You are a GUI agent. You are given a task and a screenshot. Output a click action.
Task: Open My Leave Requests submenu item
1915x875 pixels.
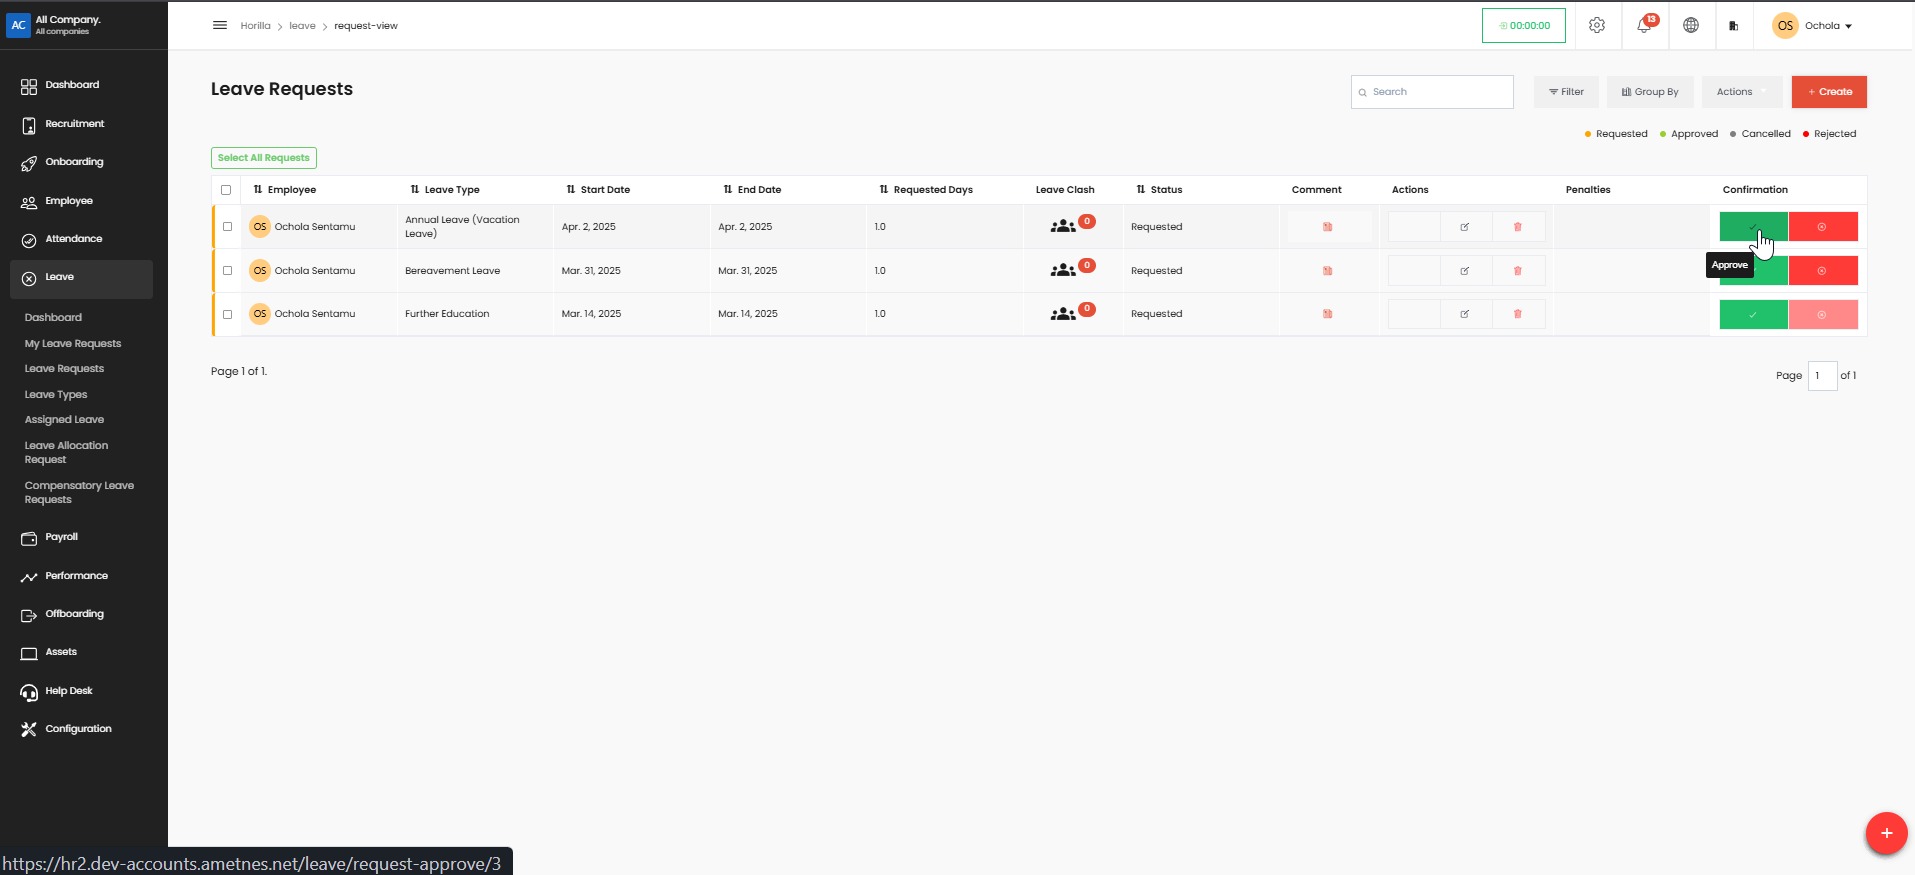tap(73, 344)
